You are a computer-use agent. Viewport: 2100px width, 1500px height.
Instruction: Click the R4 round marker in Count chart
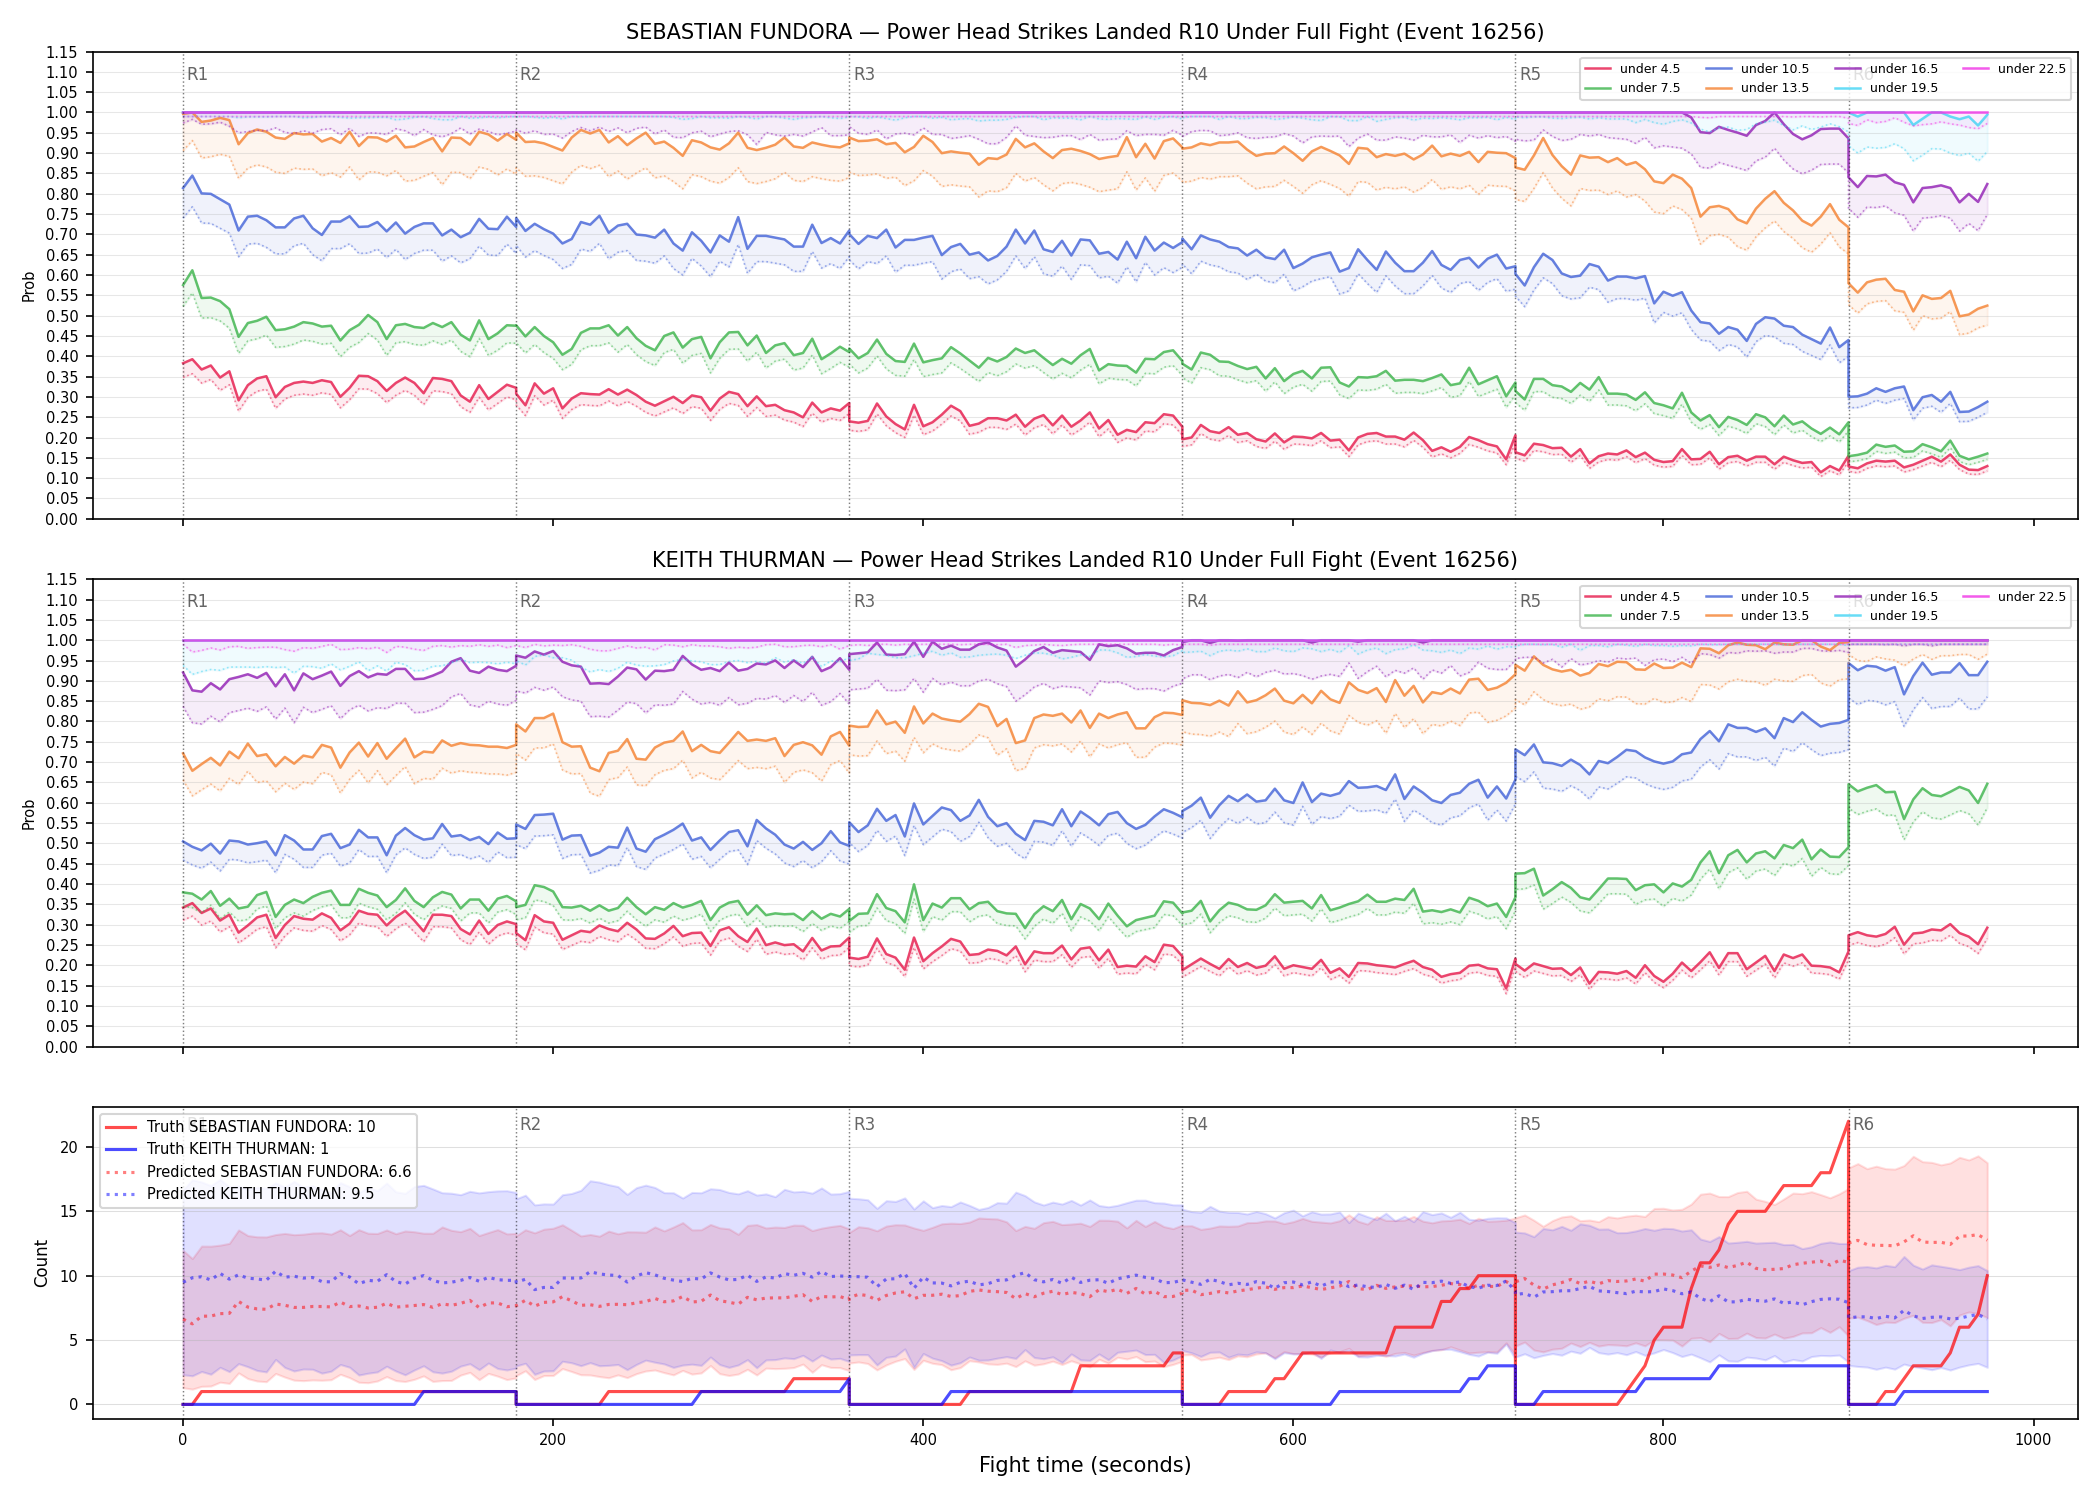pyautogui.click(x=1197, y=1124)
